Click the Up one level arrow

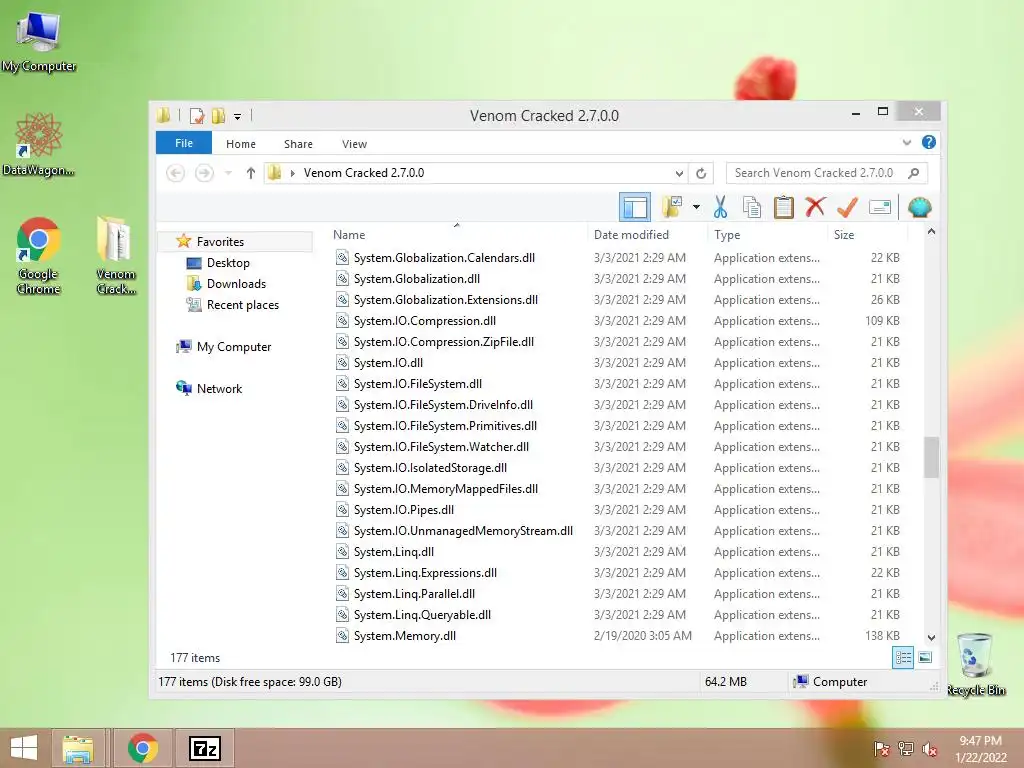(251, 173)
